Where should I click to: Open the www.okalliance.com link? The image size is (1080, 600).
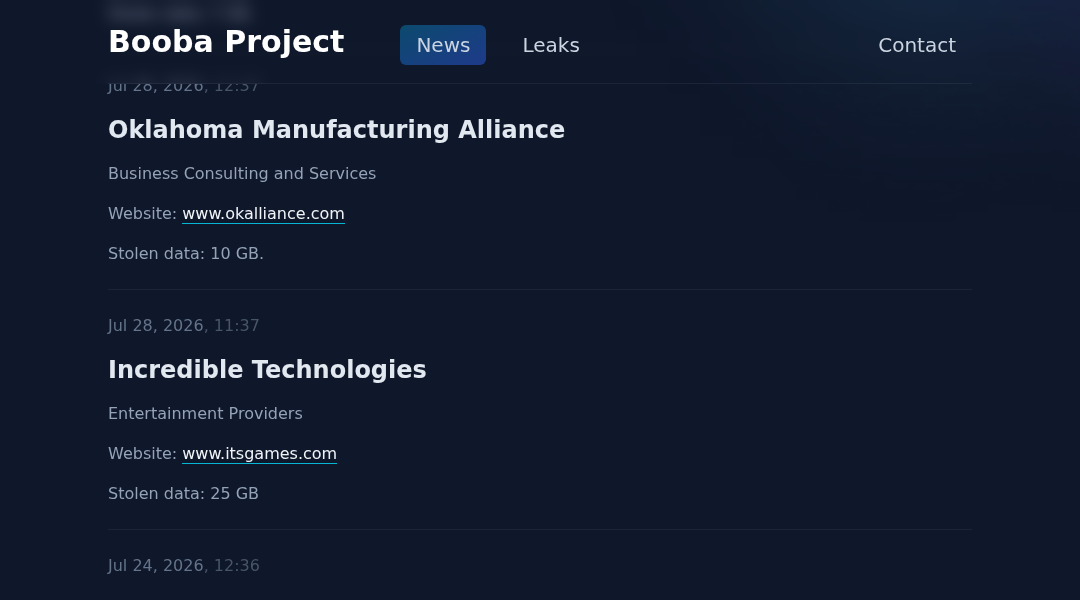(x=263, y=214)
